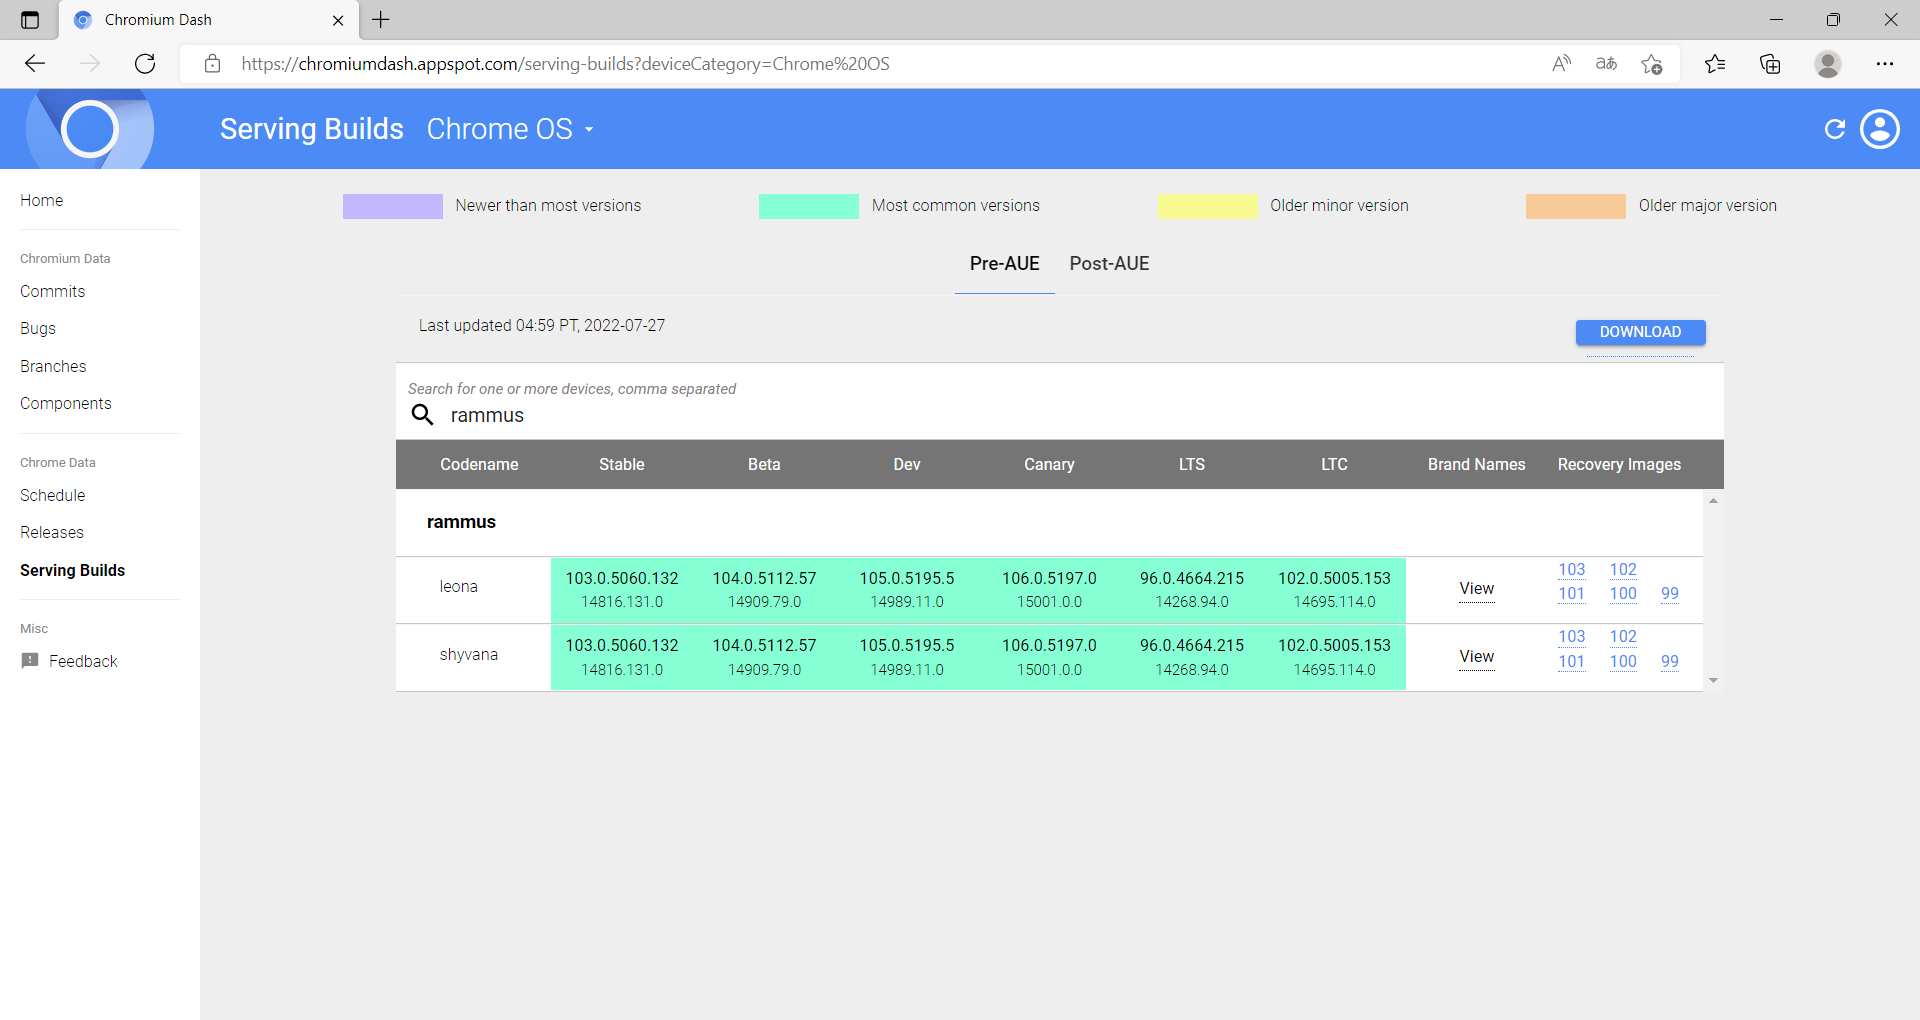Open the tab actions menu icon

(30, 20)
